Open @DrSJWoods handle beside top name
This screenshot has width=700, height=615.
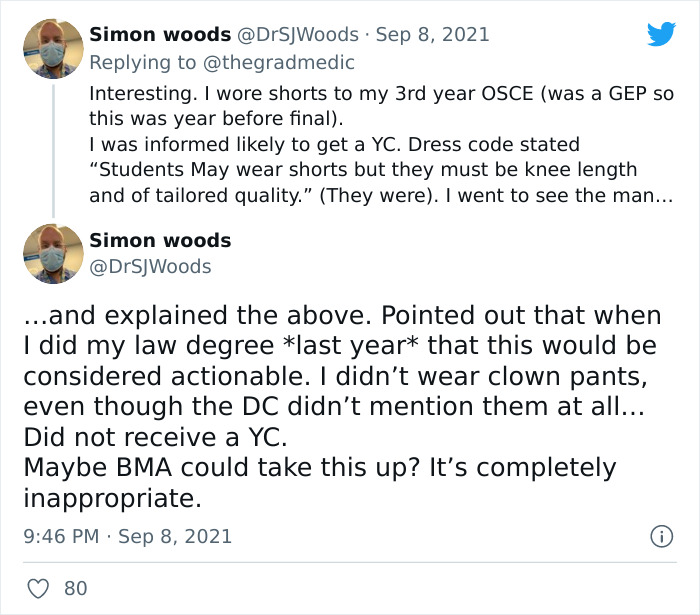pos(299,35)
